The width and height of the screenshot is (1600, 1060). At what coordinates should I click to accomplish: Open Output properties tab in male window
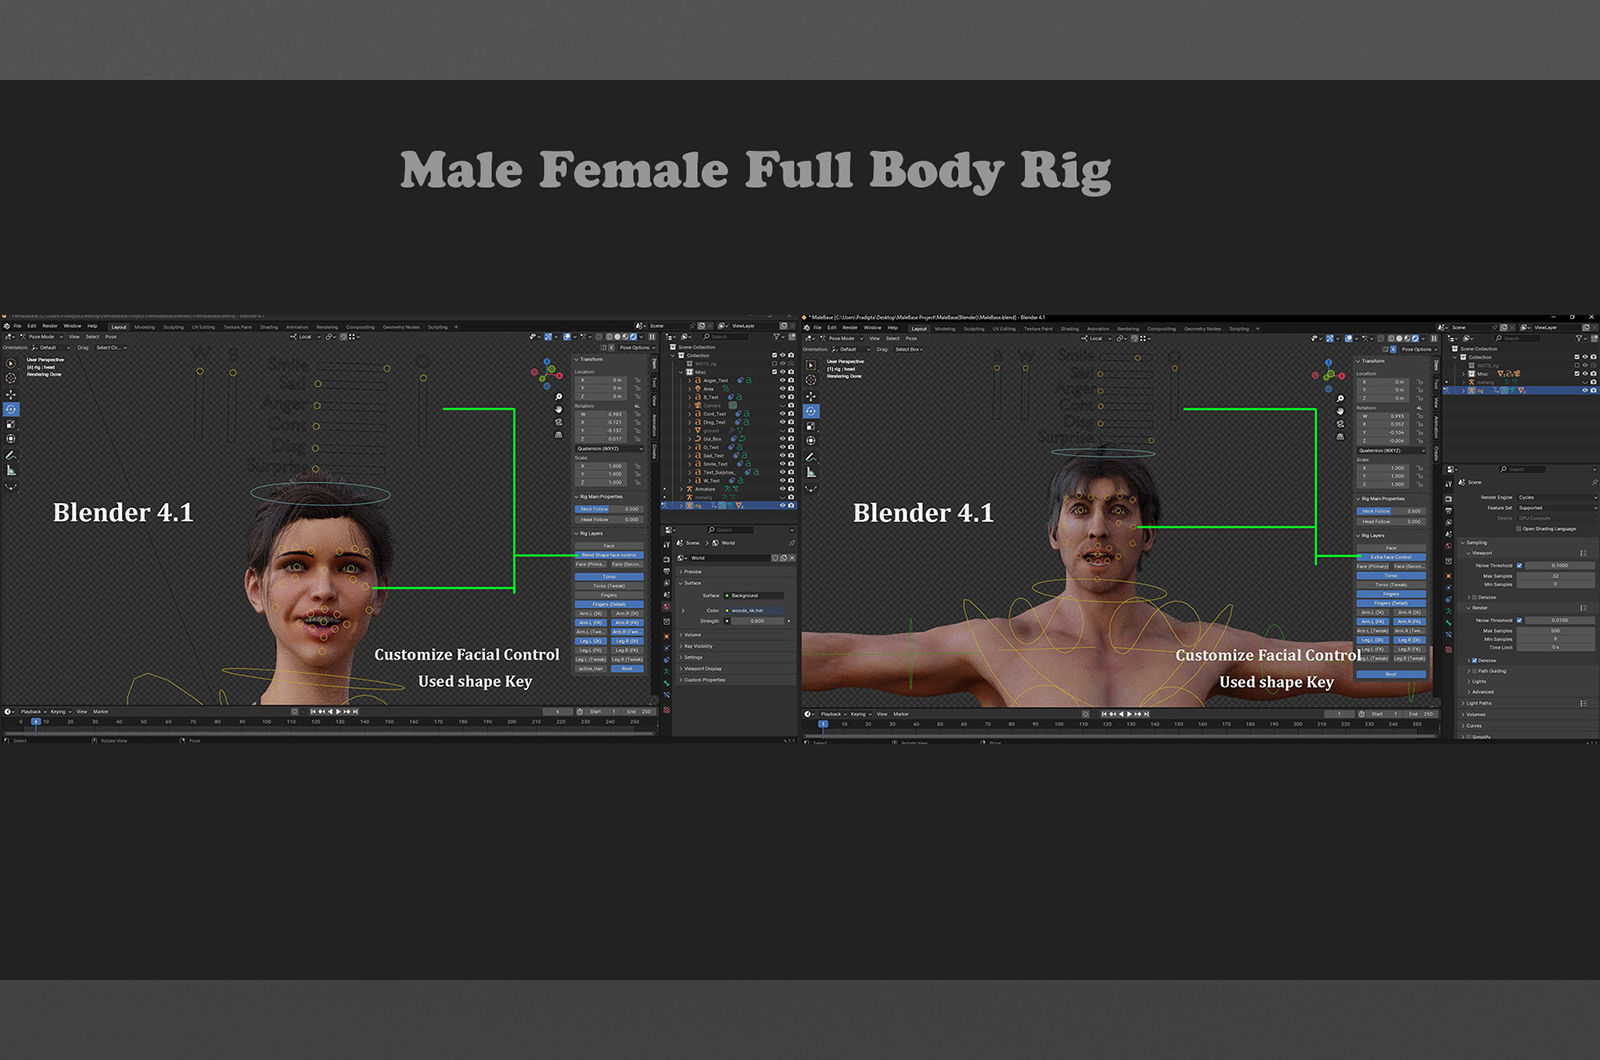[x=1448, y=510]
